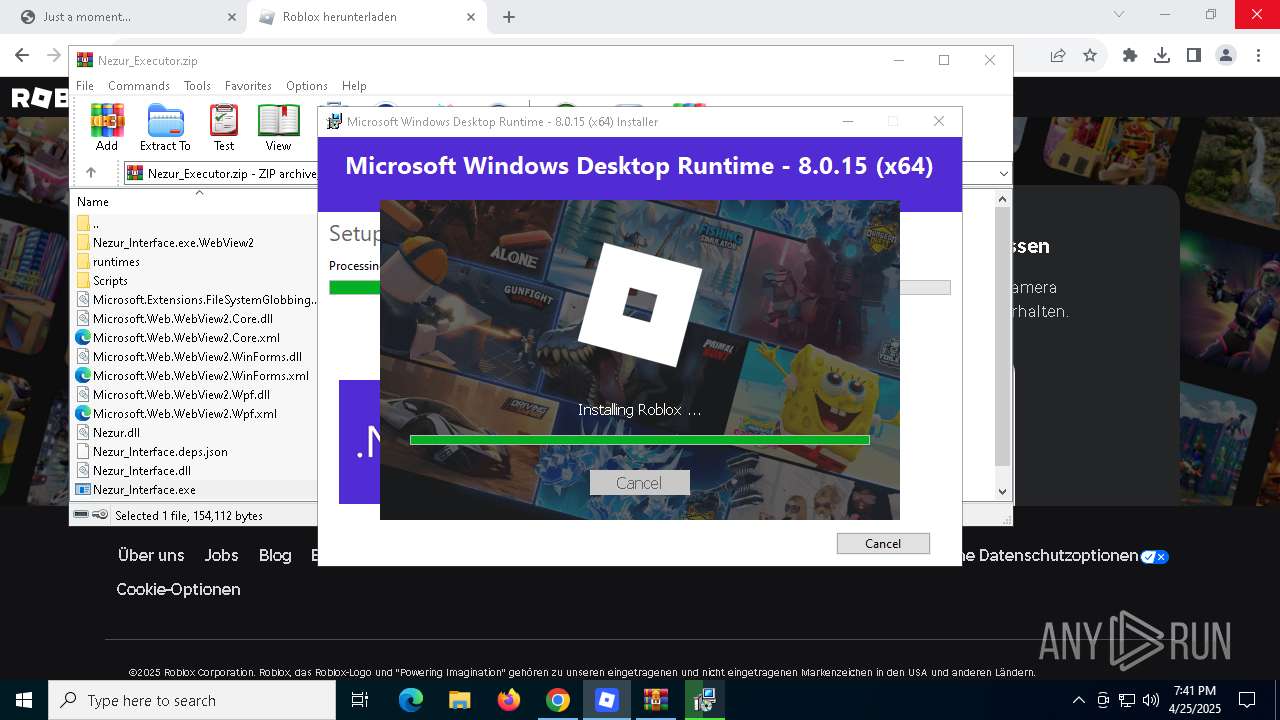This screenshot has height=720, width=1280.
Task: Share this page via Chrome share icon
Action: pyautogui.click(x=1058, y=56)
